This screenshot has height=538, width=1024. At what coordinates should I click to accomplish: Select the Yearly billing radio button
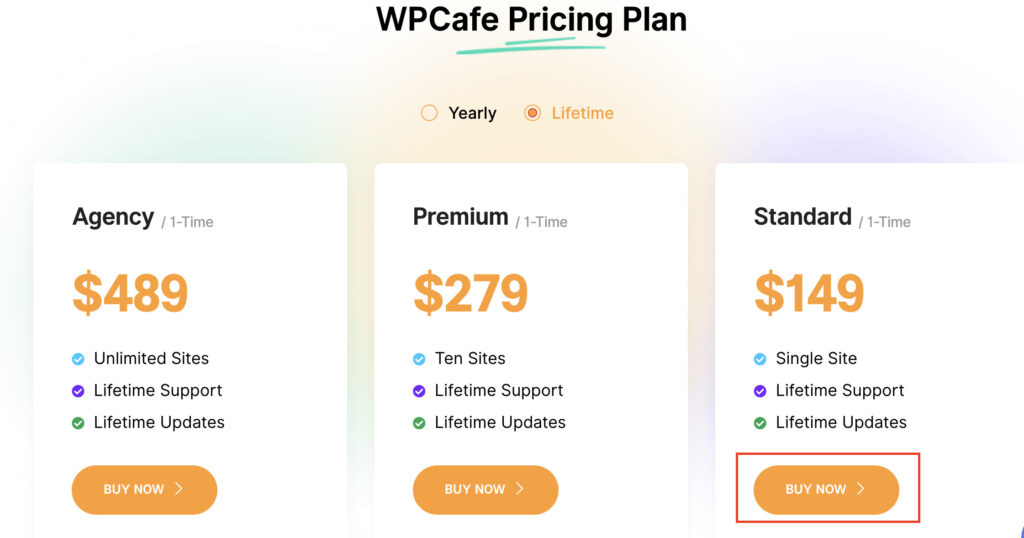pos(430,113)
